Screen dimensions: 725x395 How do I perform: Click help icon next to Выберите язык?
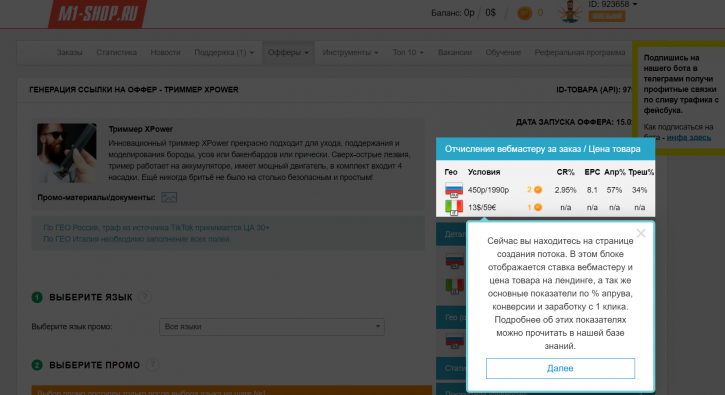point(145,297)
